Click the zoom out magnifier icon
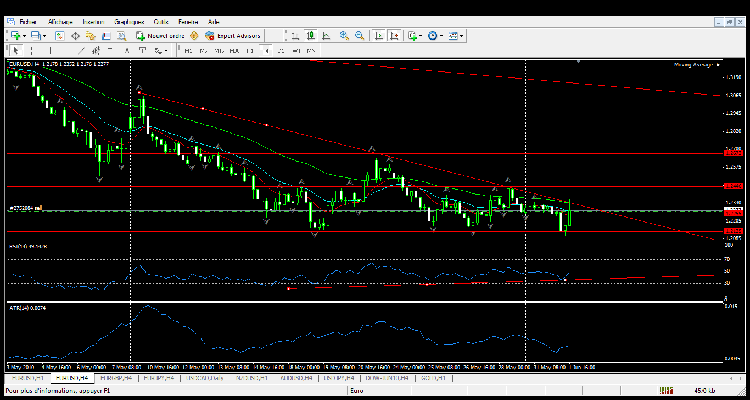This screenshot has width=750, height=400. [357, 36]
